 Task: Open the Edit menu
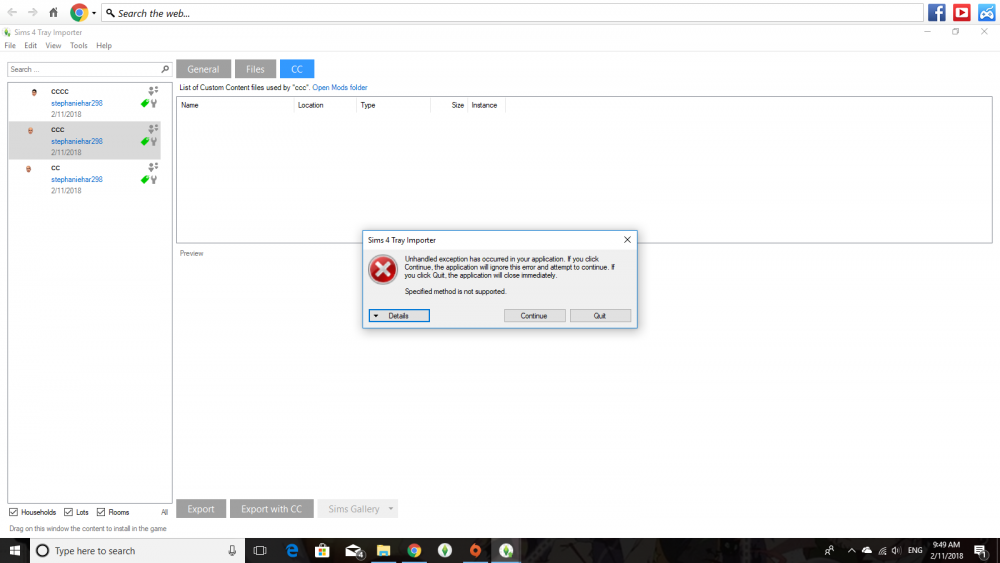coord(31,45)
